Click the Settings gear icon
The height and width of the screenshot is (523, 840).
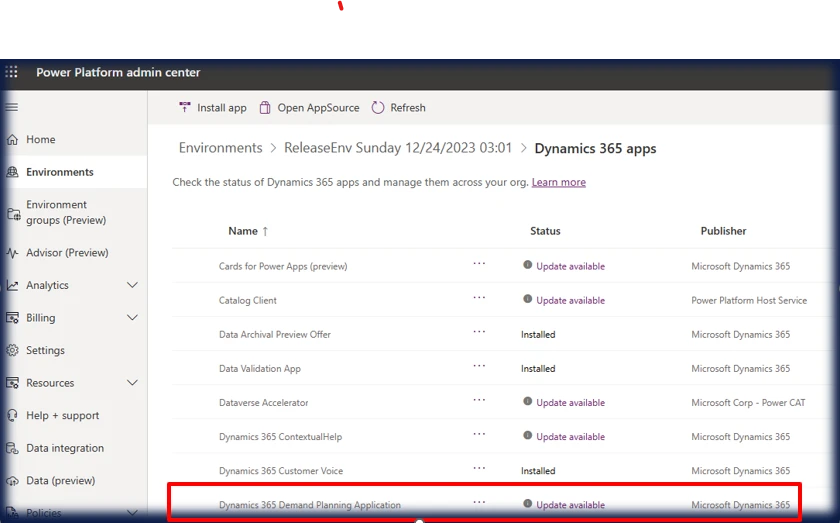coord(12,350)
